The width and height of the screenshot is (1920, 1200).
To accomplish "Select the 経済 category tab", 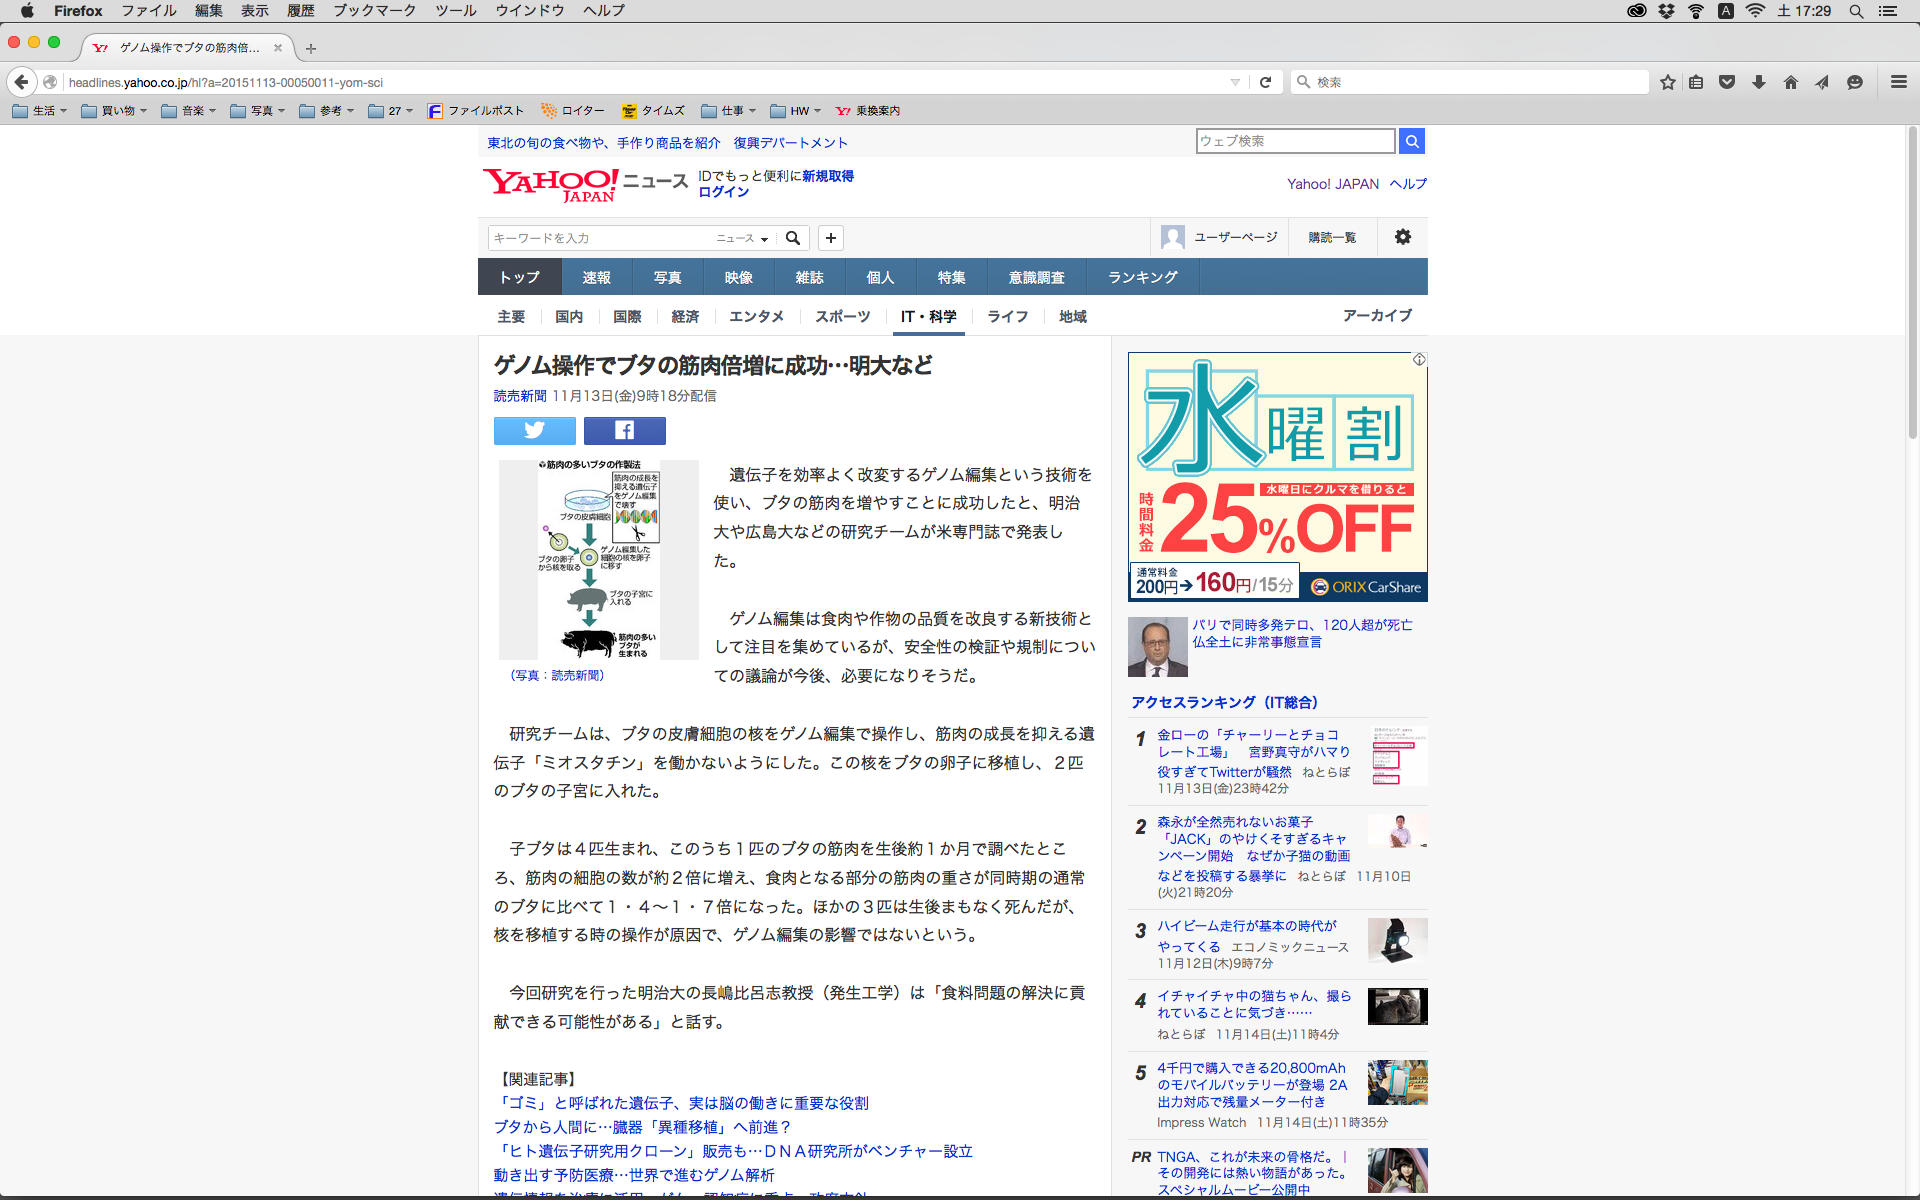I will (x=685, y=316).
